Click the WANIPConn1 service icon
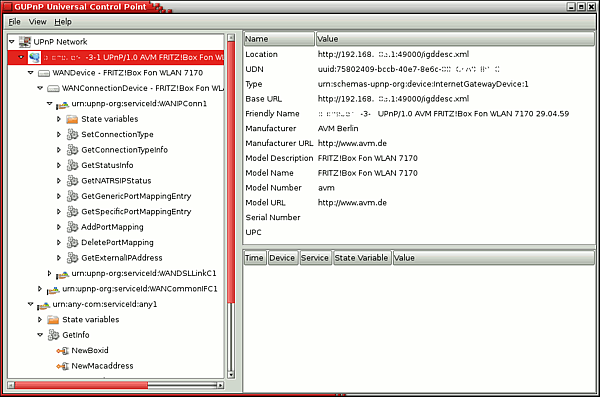Screen dimensions: 600x397 (62, 104)
